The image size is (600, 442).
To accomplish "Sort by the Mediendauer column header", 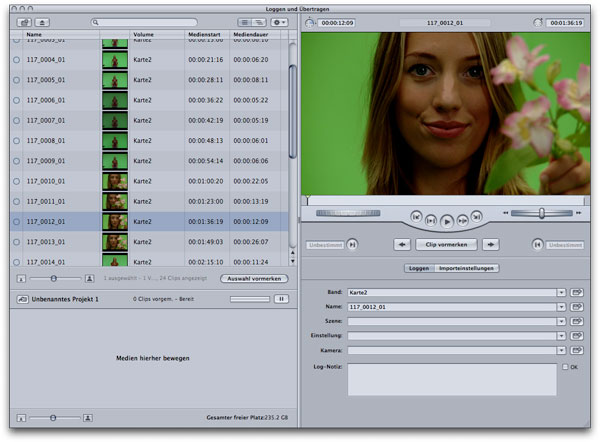I will click(255, 34).
